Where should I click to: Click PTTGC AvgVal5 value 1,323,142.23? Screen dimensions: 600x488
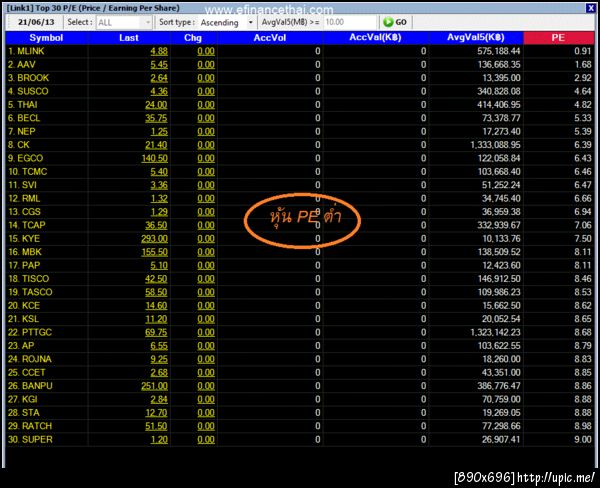point(495,333)
